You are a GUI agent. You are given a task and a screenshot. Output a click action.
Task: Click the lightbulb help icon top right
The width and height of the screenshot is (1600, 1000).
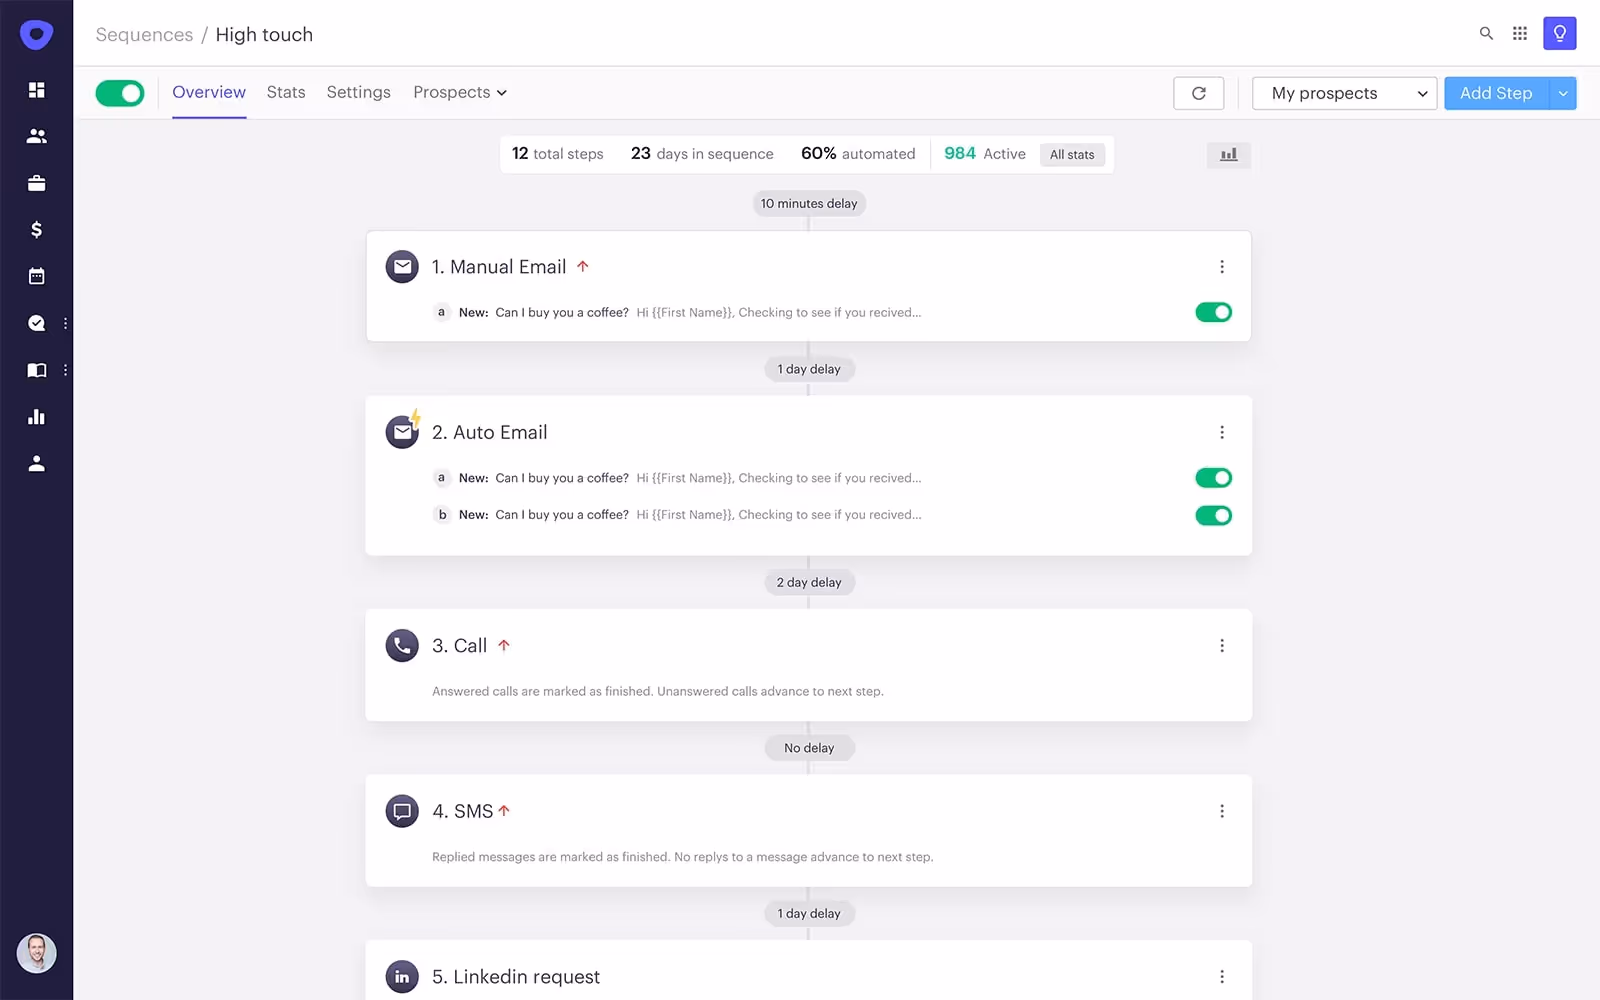pos(1559,33)
